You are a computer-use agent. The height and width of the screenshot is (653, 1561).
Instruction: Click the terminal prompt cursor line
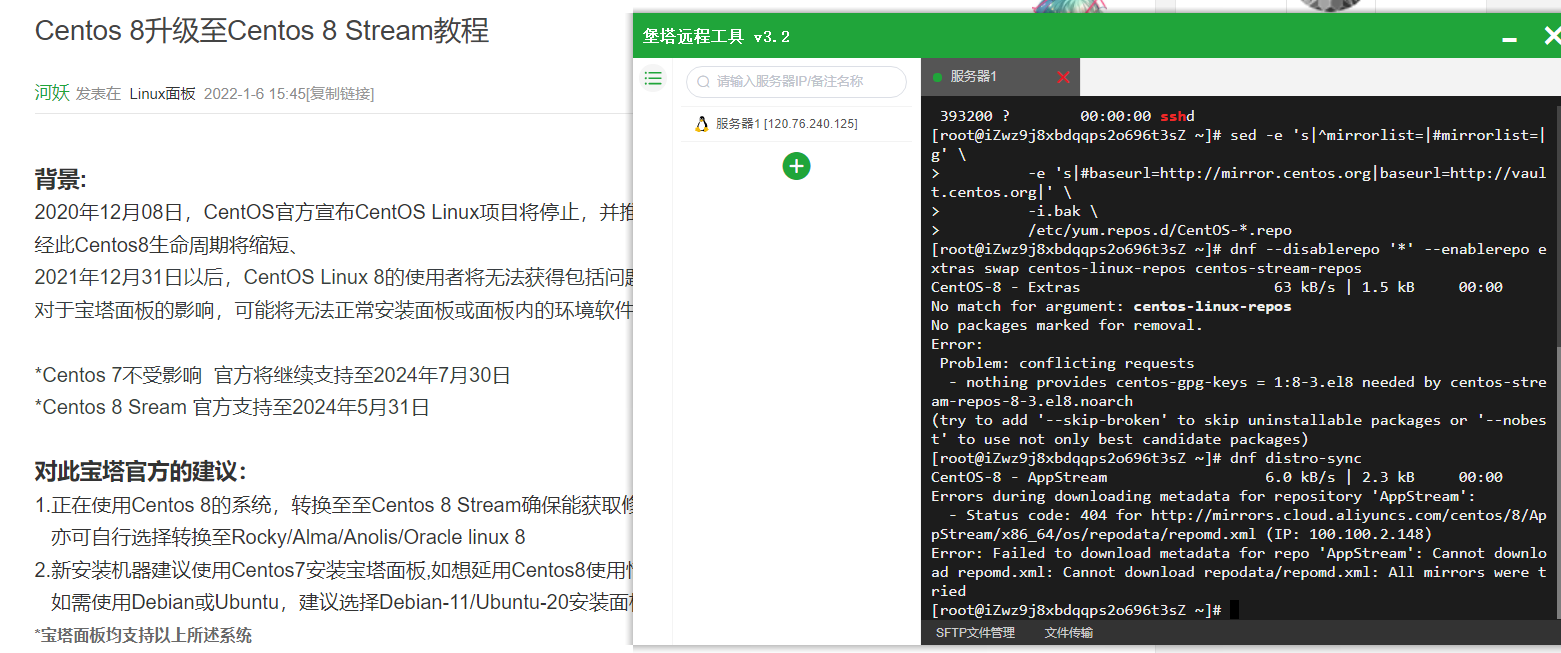pyautogui.click(x=1085, y=610)
